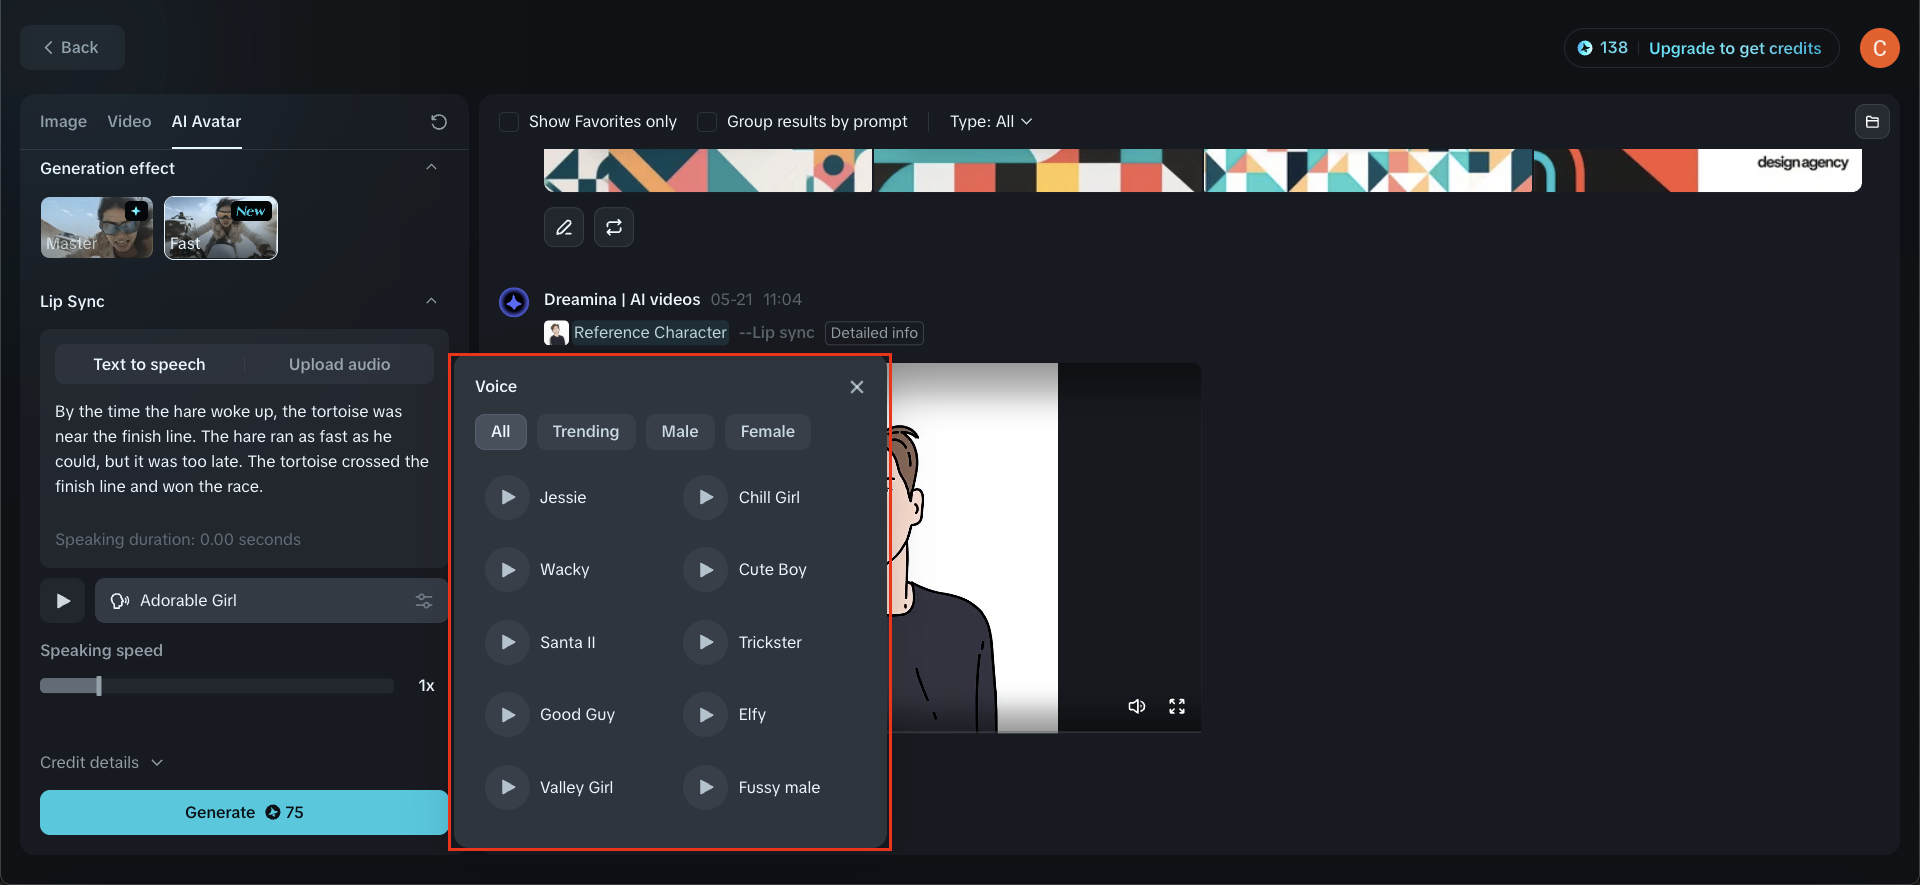Screen dimensions: 1920x885
Task: Go Back to the previous page
Action: click(x=72, y=48)
